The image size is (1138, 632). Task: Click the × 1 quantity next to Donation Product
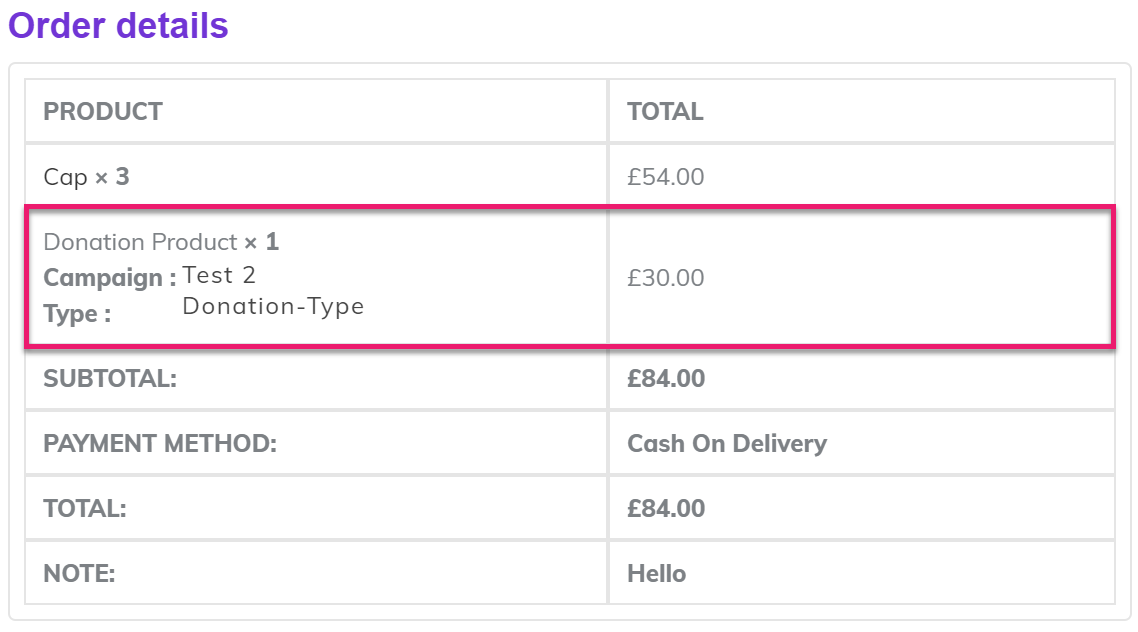click(262, 242)
